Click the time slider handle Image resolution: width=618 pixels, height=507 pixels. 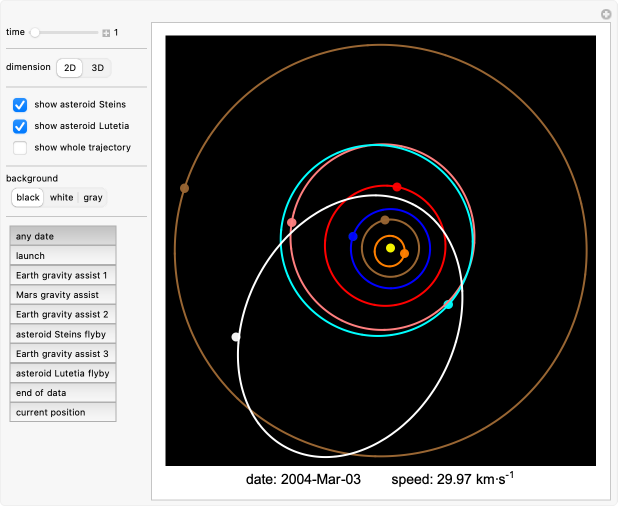(x=35, y=33)
